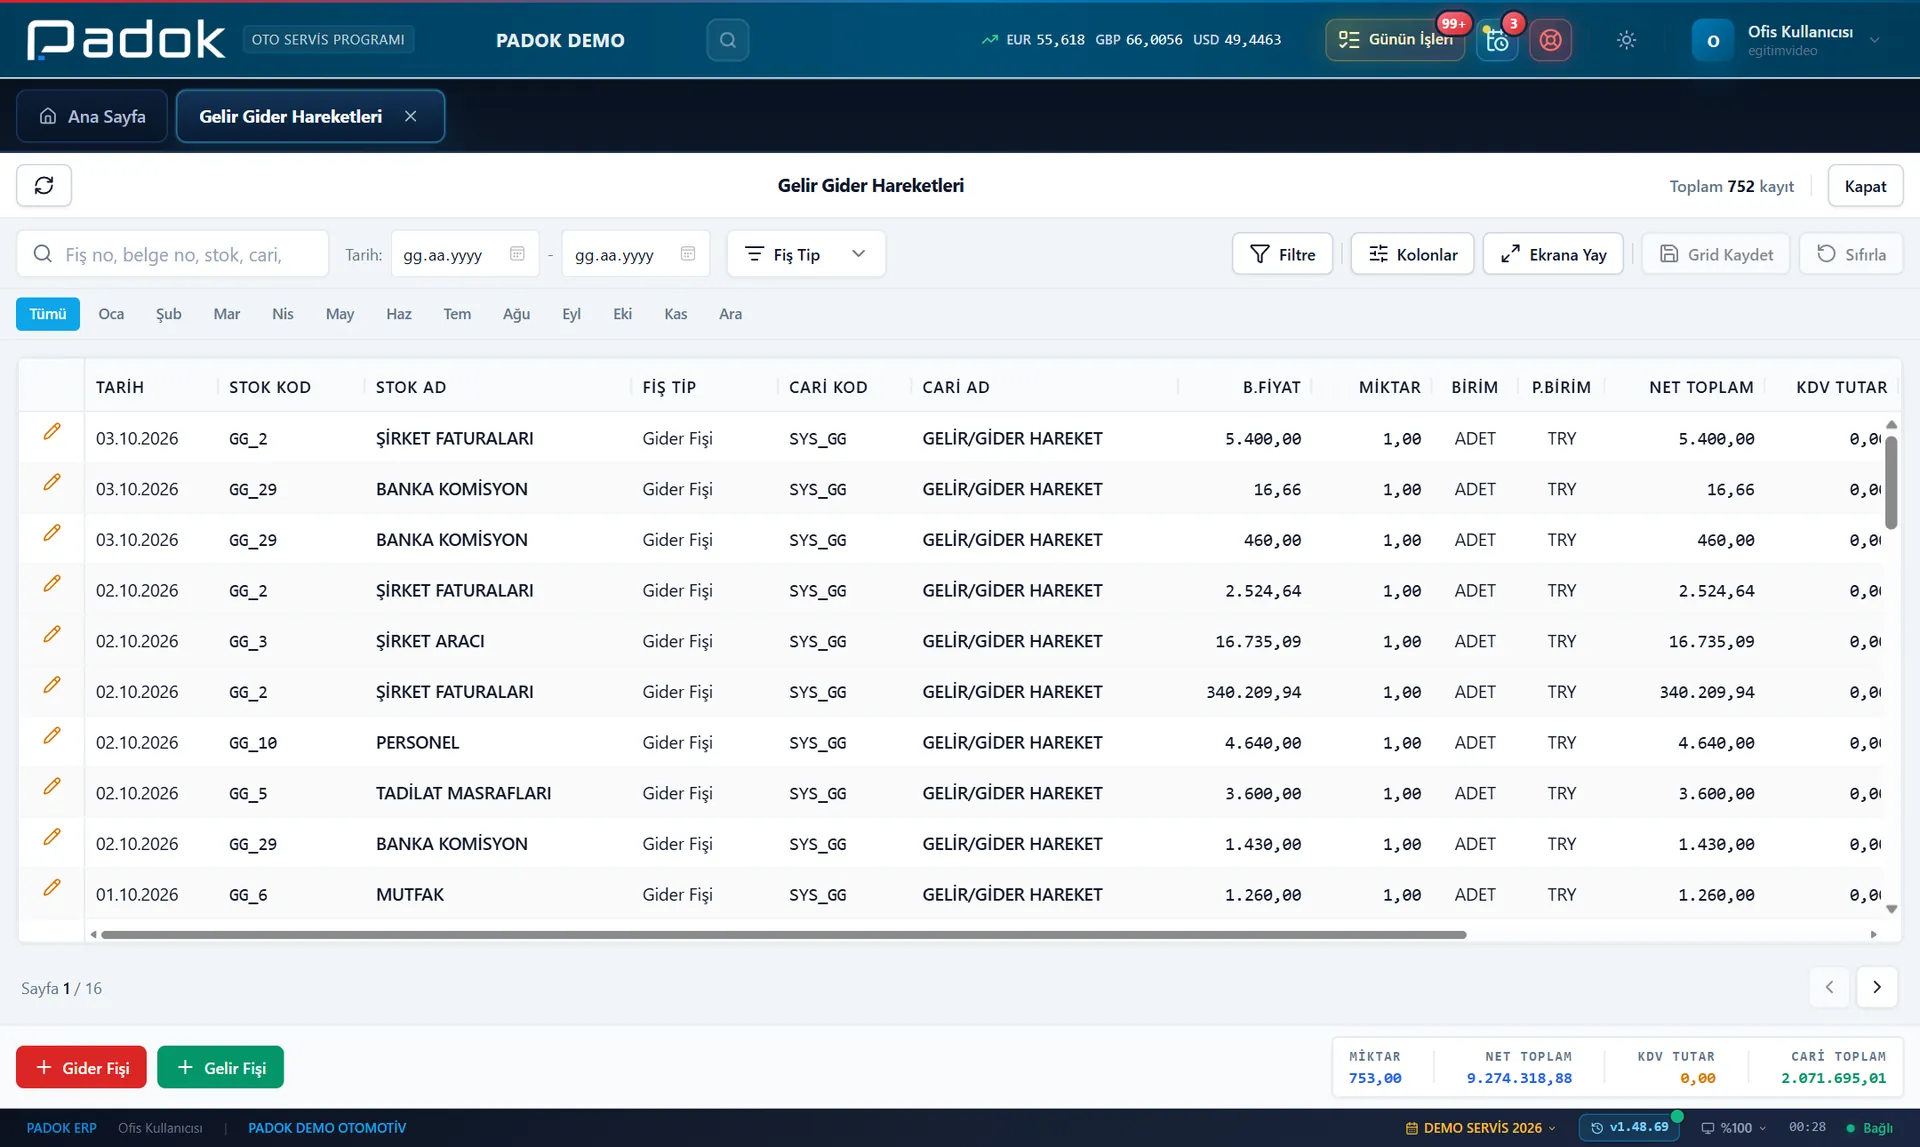Screen dimensions: 1920x1147
Task: Click Ekrana Yay expand button
Action: click(1553, 254)
